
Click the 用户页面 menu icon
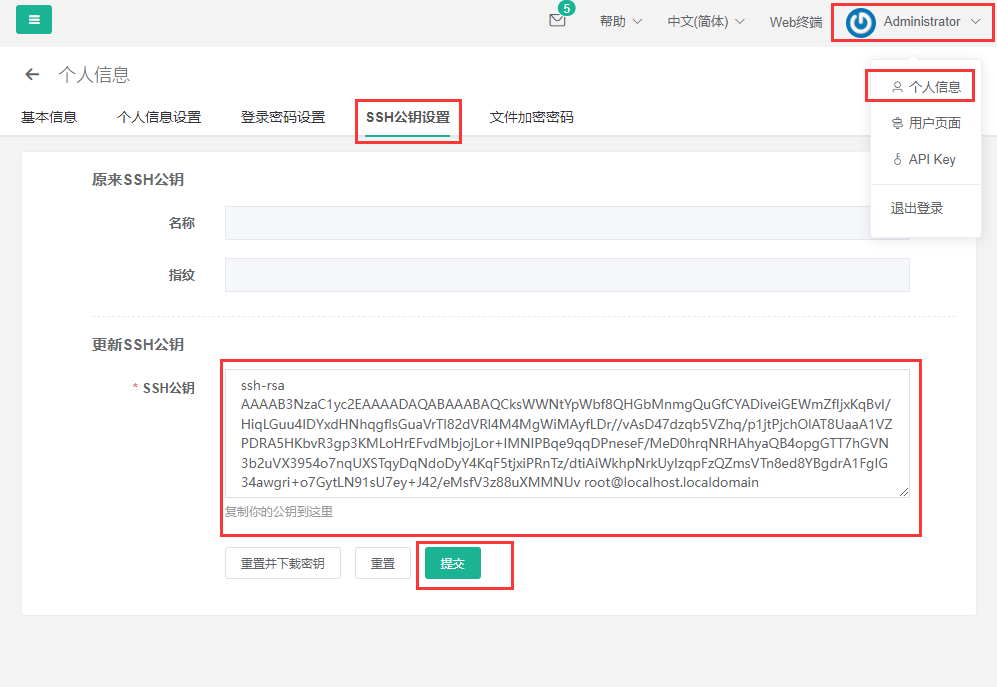899,121
